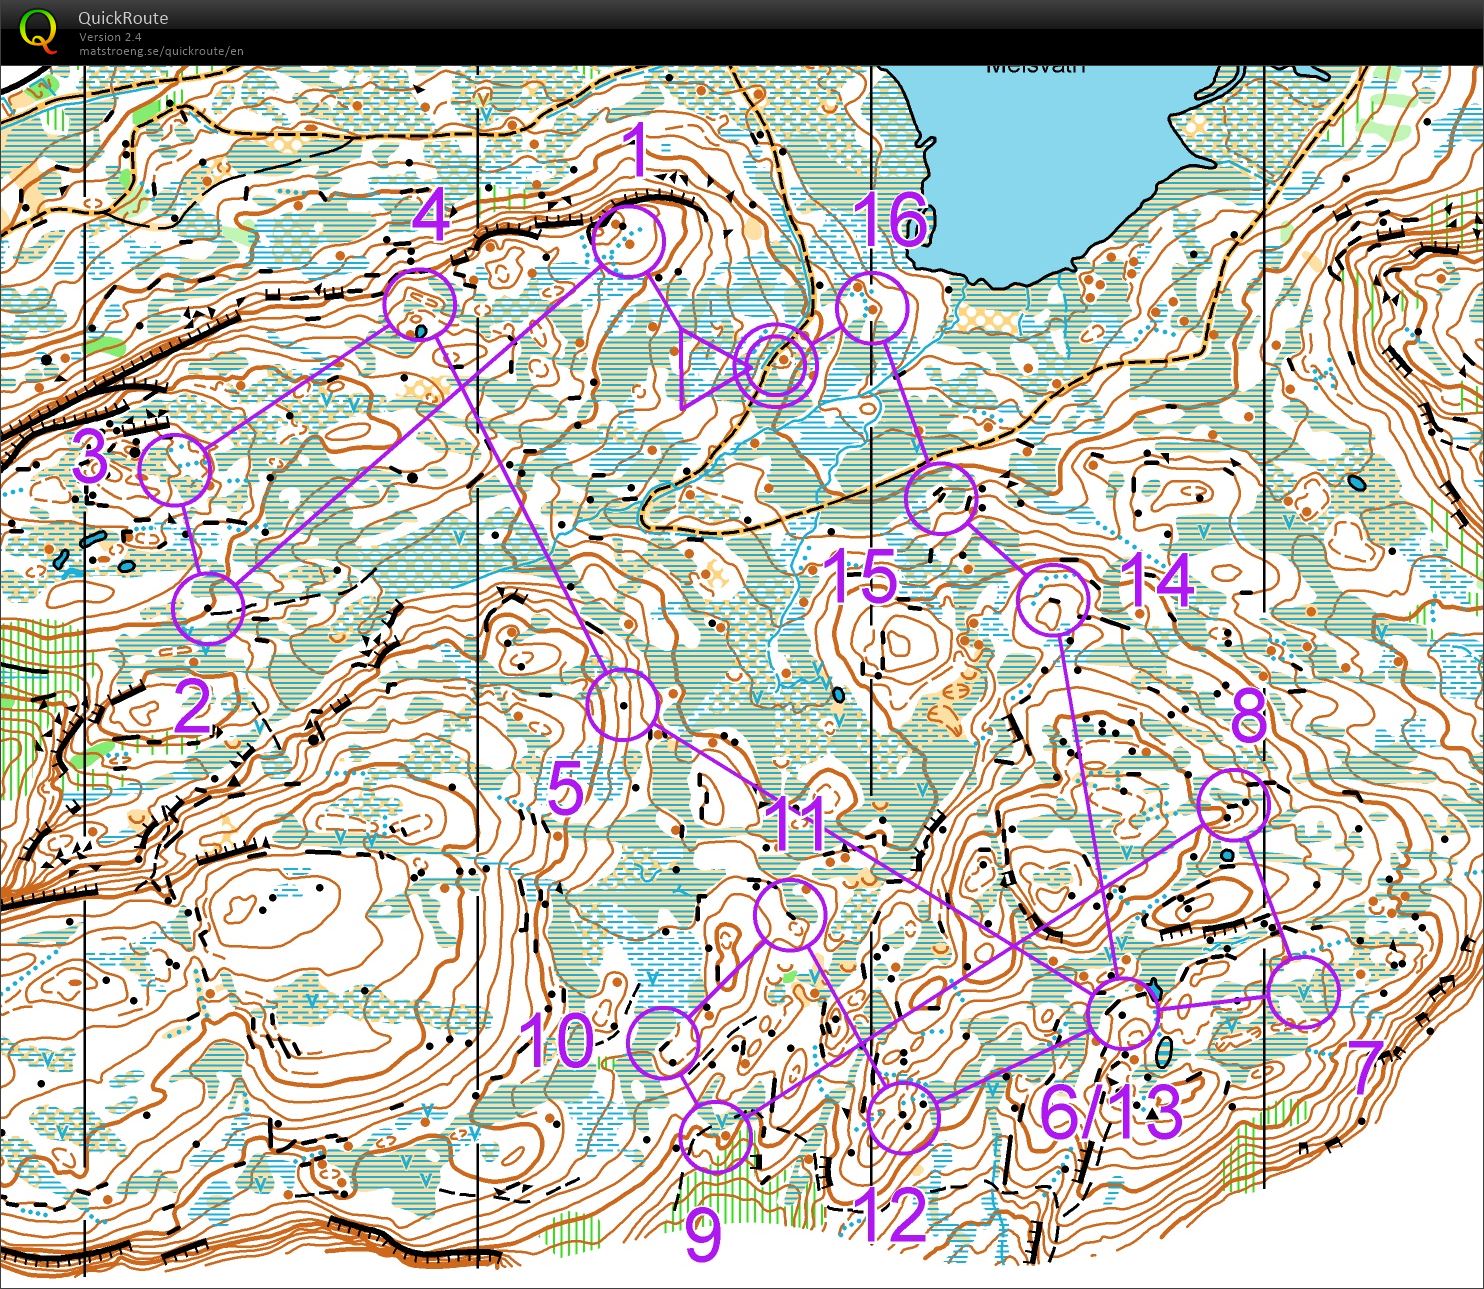The height and width of the screenshot is (1289, 1484).
Task: Open the matstroeng.se/quickroute/en link
Action: [161, 51]
